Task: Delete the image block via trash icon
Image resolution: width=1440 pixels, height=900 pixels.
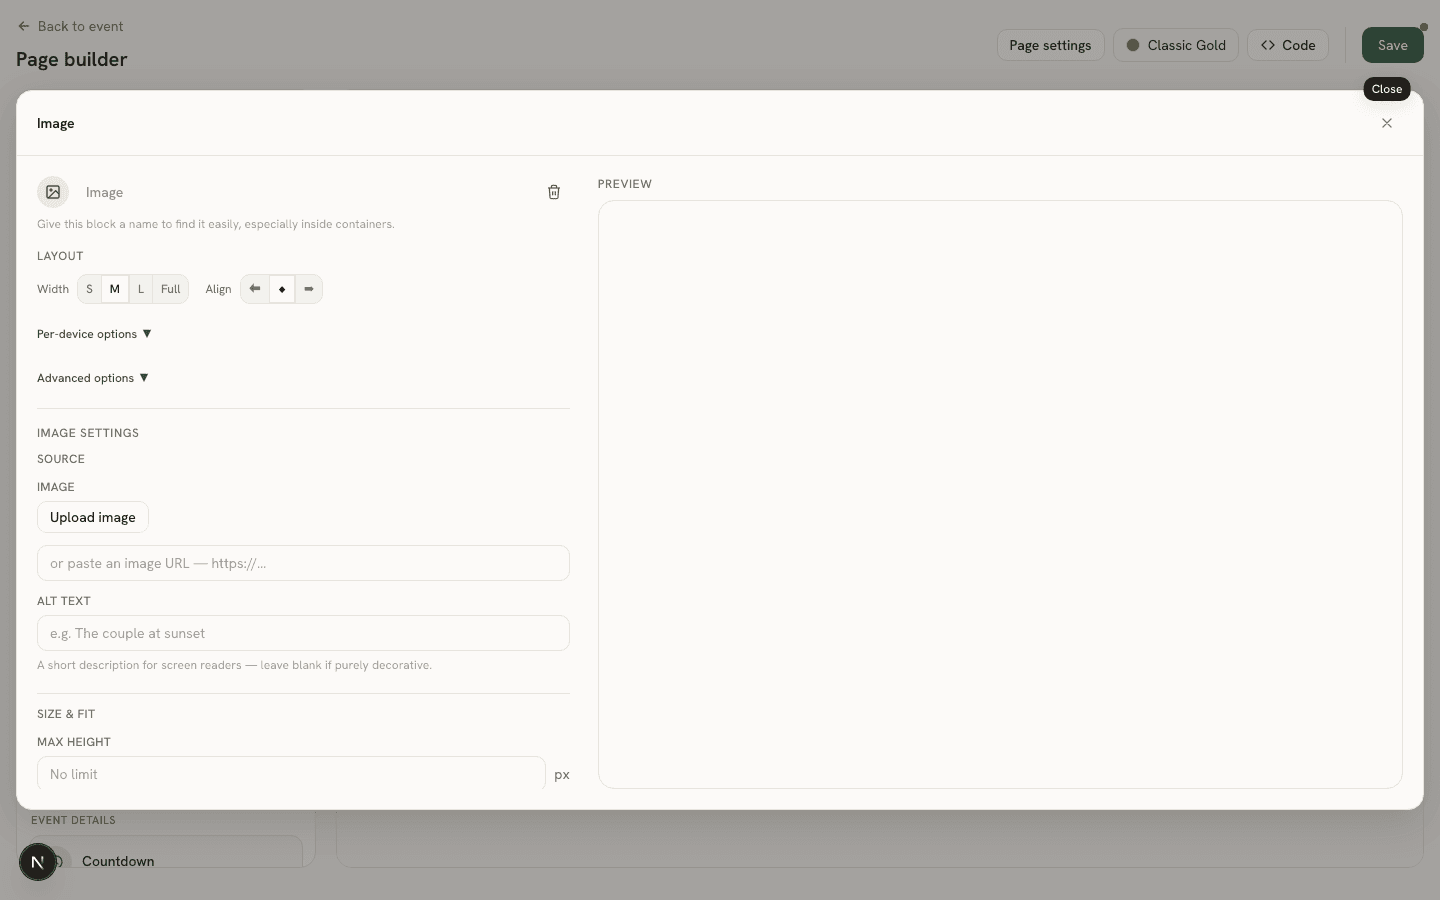Action: tap(554, 192)
